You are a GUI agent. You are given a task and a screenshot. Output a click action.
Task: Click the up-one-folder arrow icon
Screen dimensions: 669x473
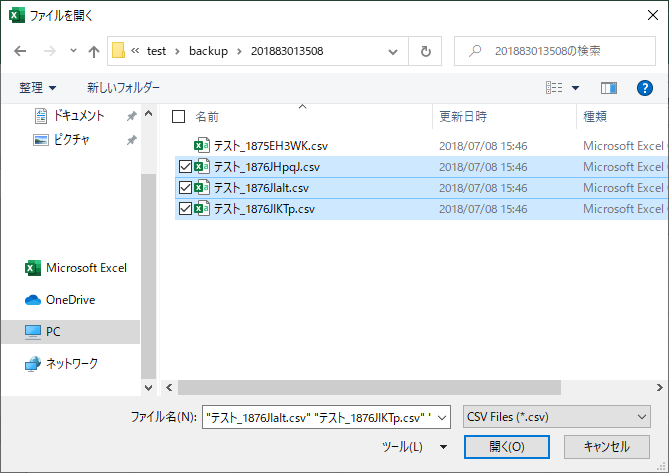point(94,50)
